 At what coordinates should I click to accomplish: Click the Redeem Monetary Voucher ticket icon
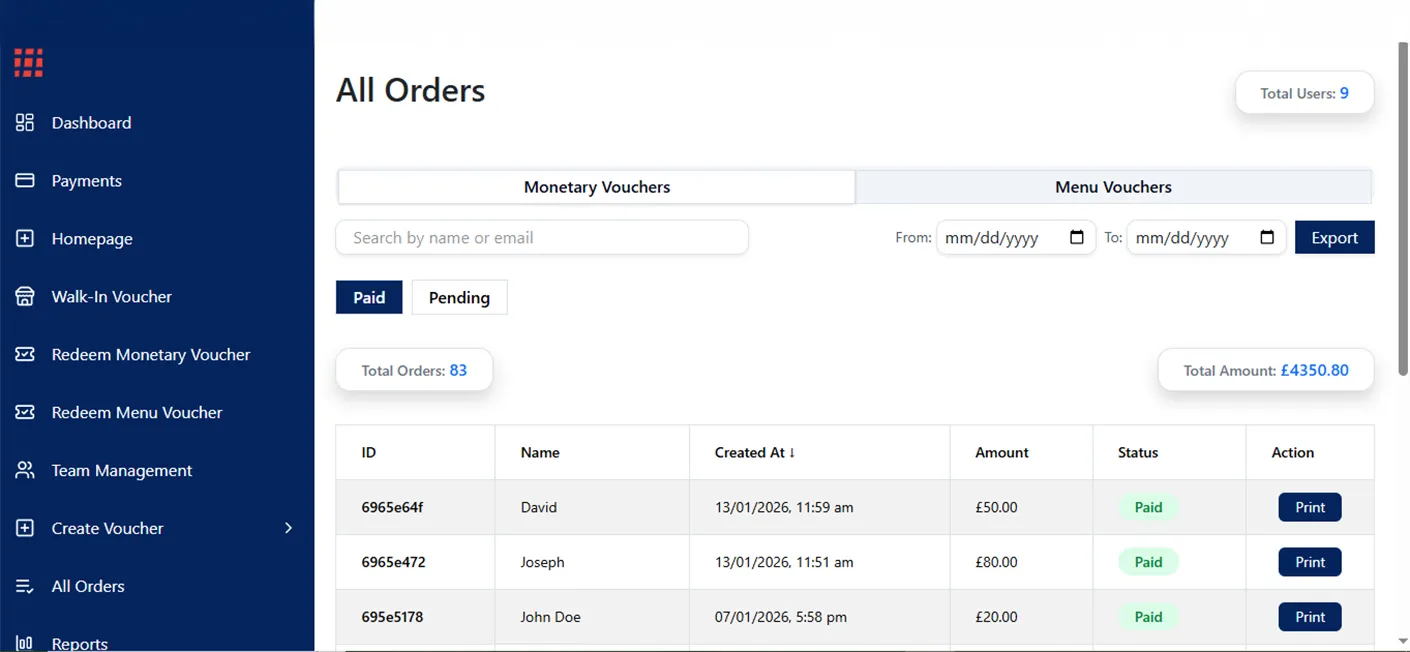pos(25,355)
